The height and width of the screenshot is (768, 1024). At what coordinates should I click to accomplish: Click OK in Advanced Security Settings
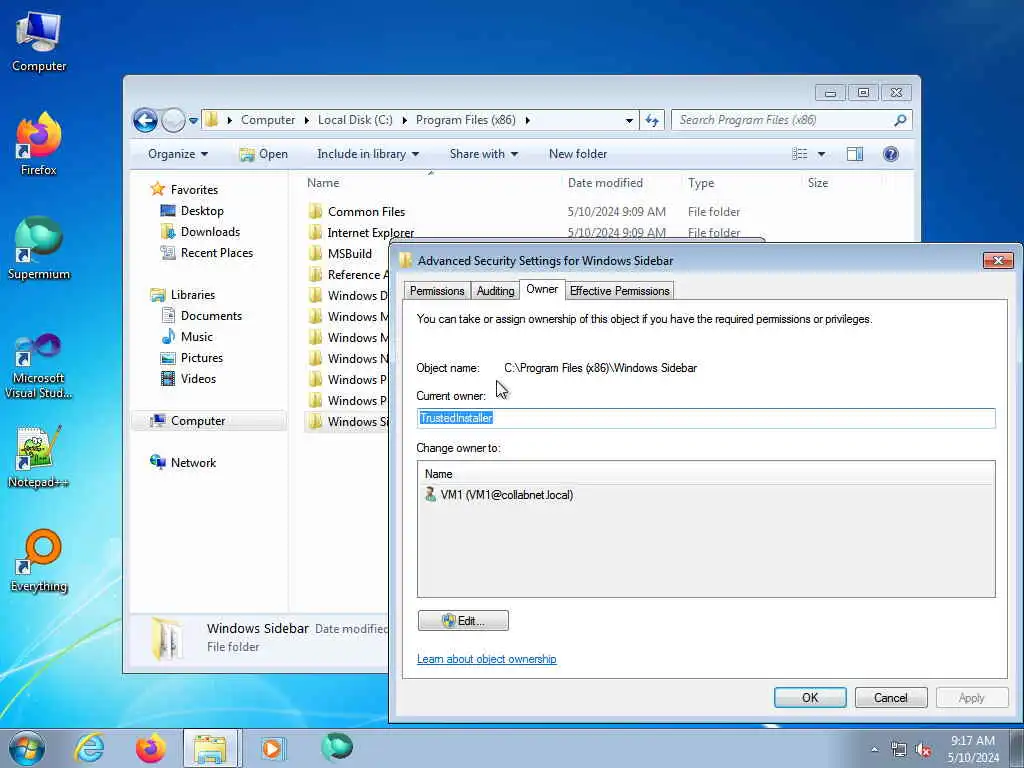click(810, 697)
